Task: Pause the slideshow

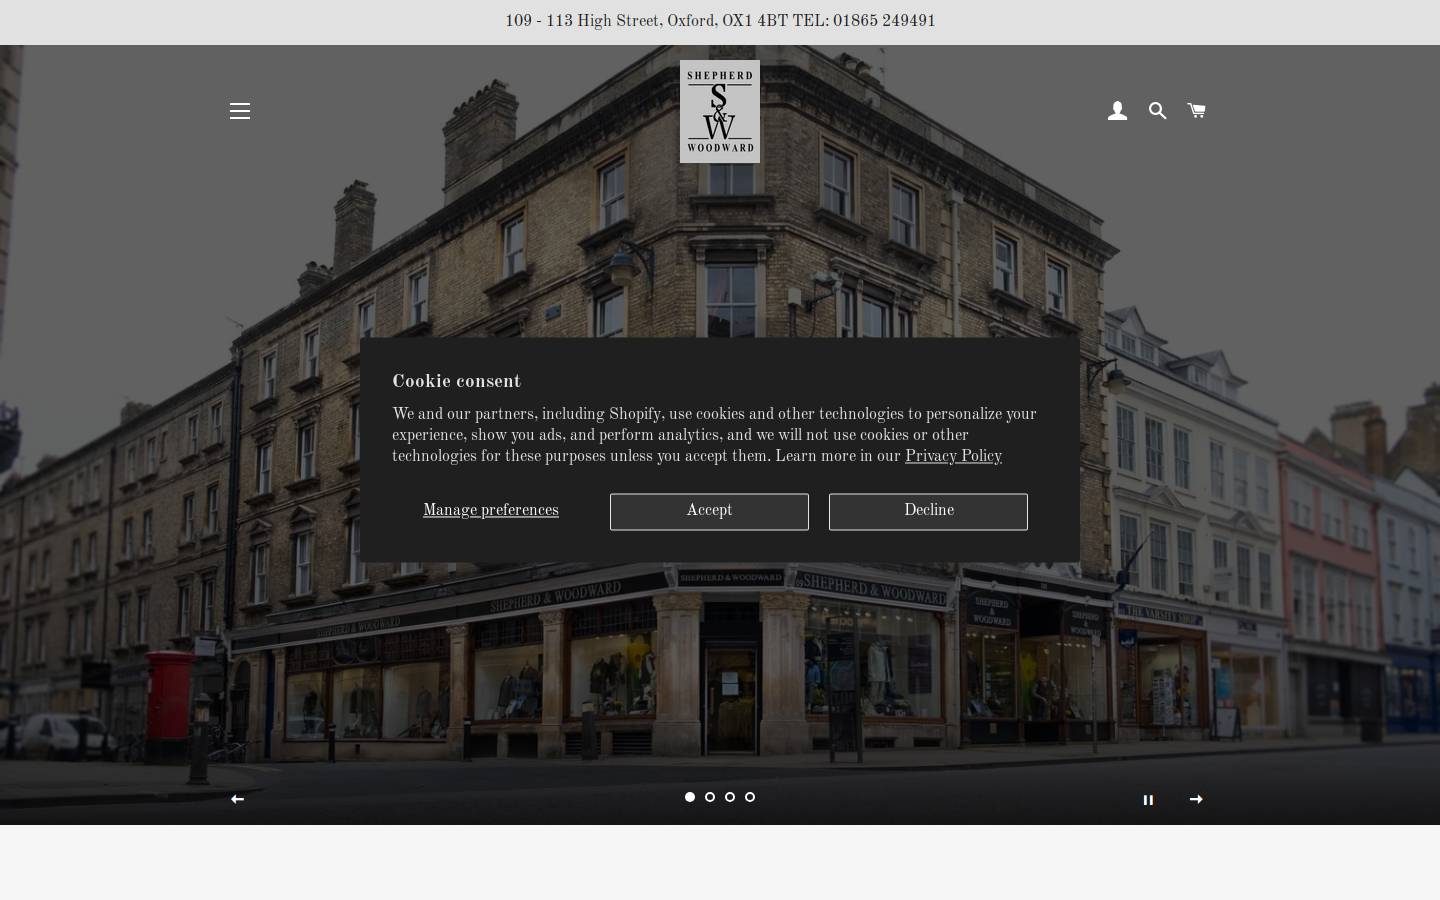Action: 1148,800
